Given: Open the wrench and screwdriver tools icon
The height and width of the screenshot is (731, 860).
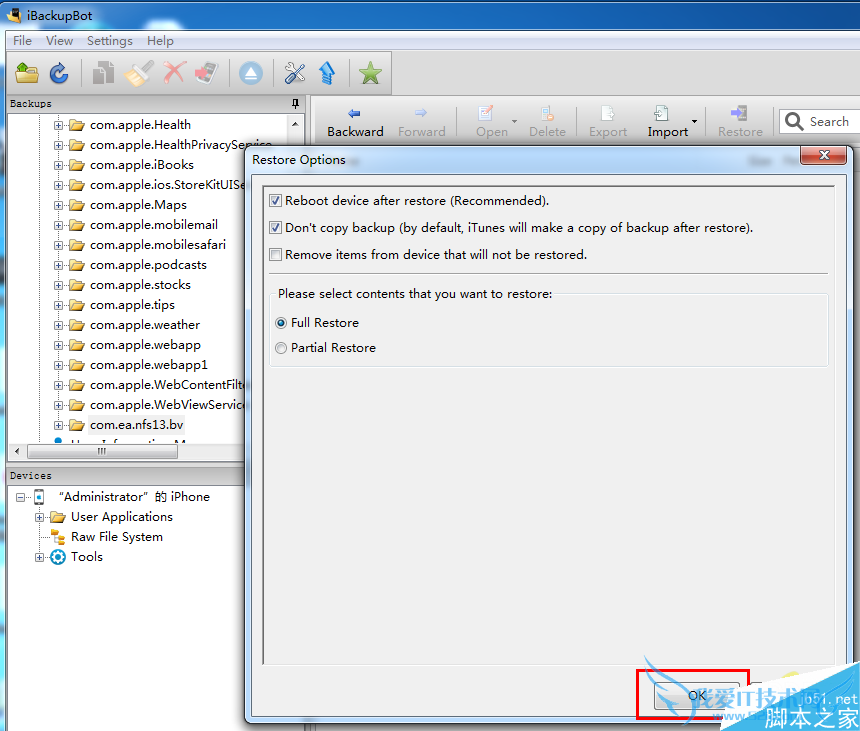Looking at the screenshot, I should tap(295, 73).
